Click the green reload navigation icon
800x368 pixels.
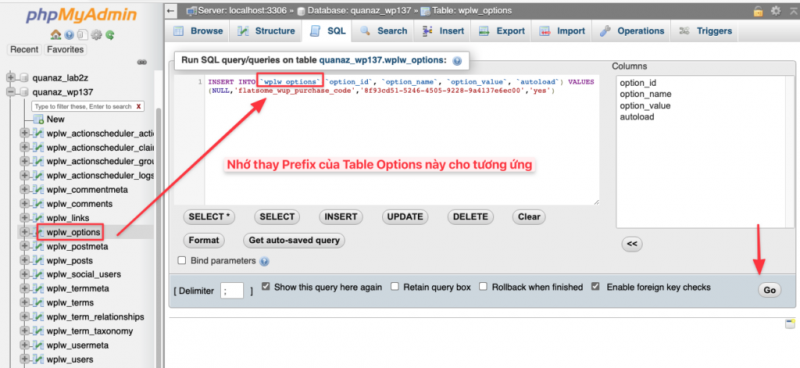[110, 35]
